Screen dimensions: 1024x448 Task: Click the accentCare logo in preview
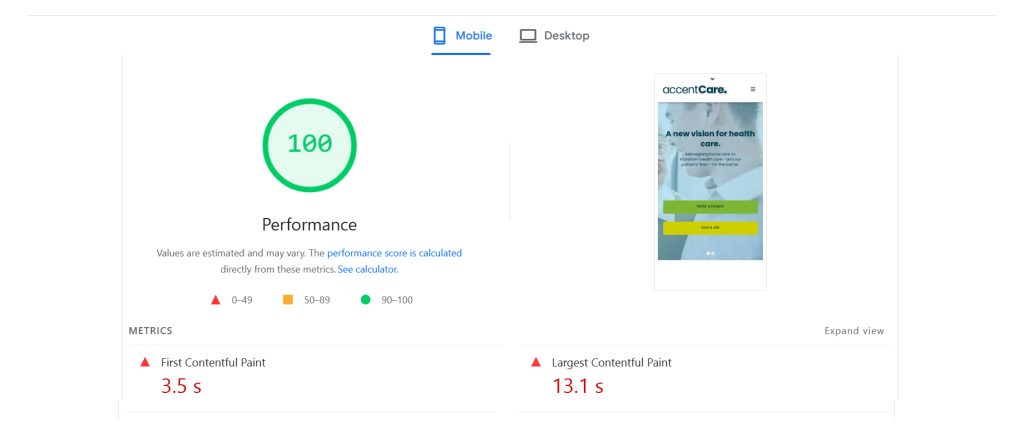[x=694, y=90]
